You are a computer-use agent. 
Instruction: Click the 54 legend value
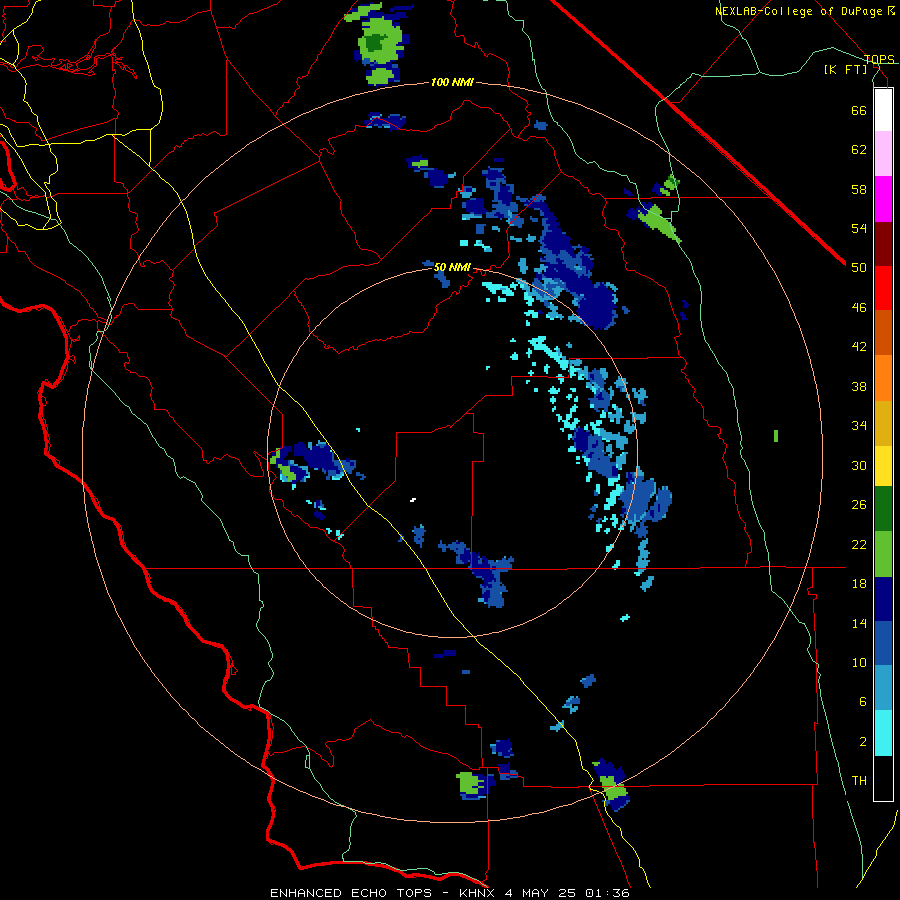click(x=859, y=228)
